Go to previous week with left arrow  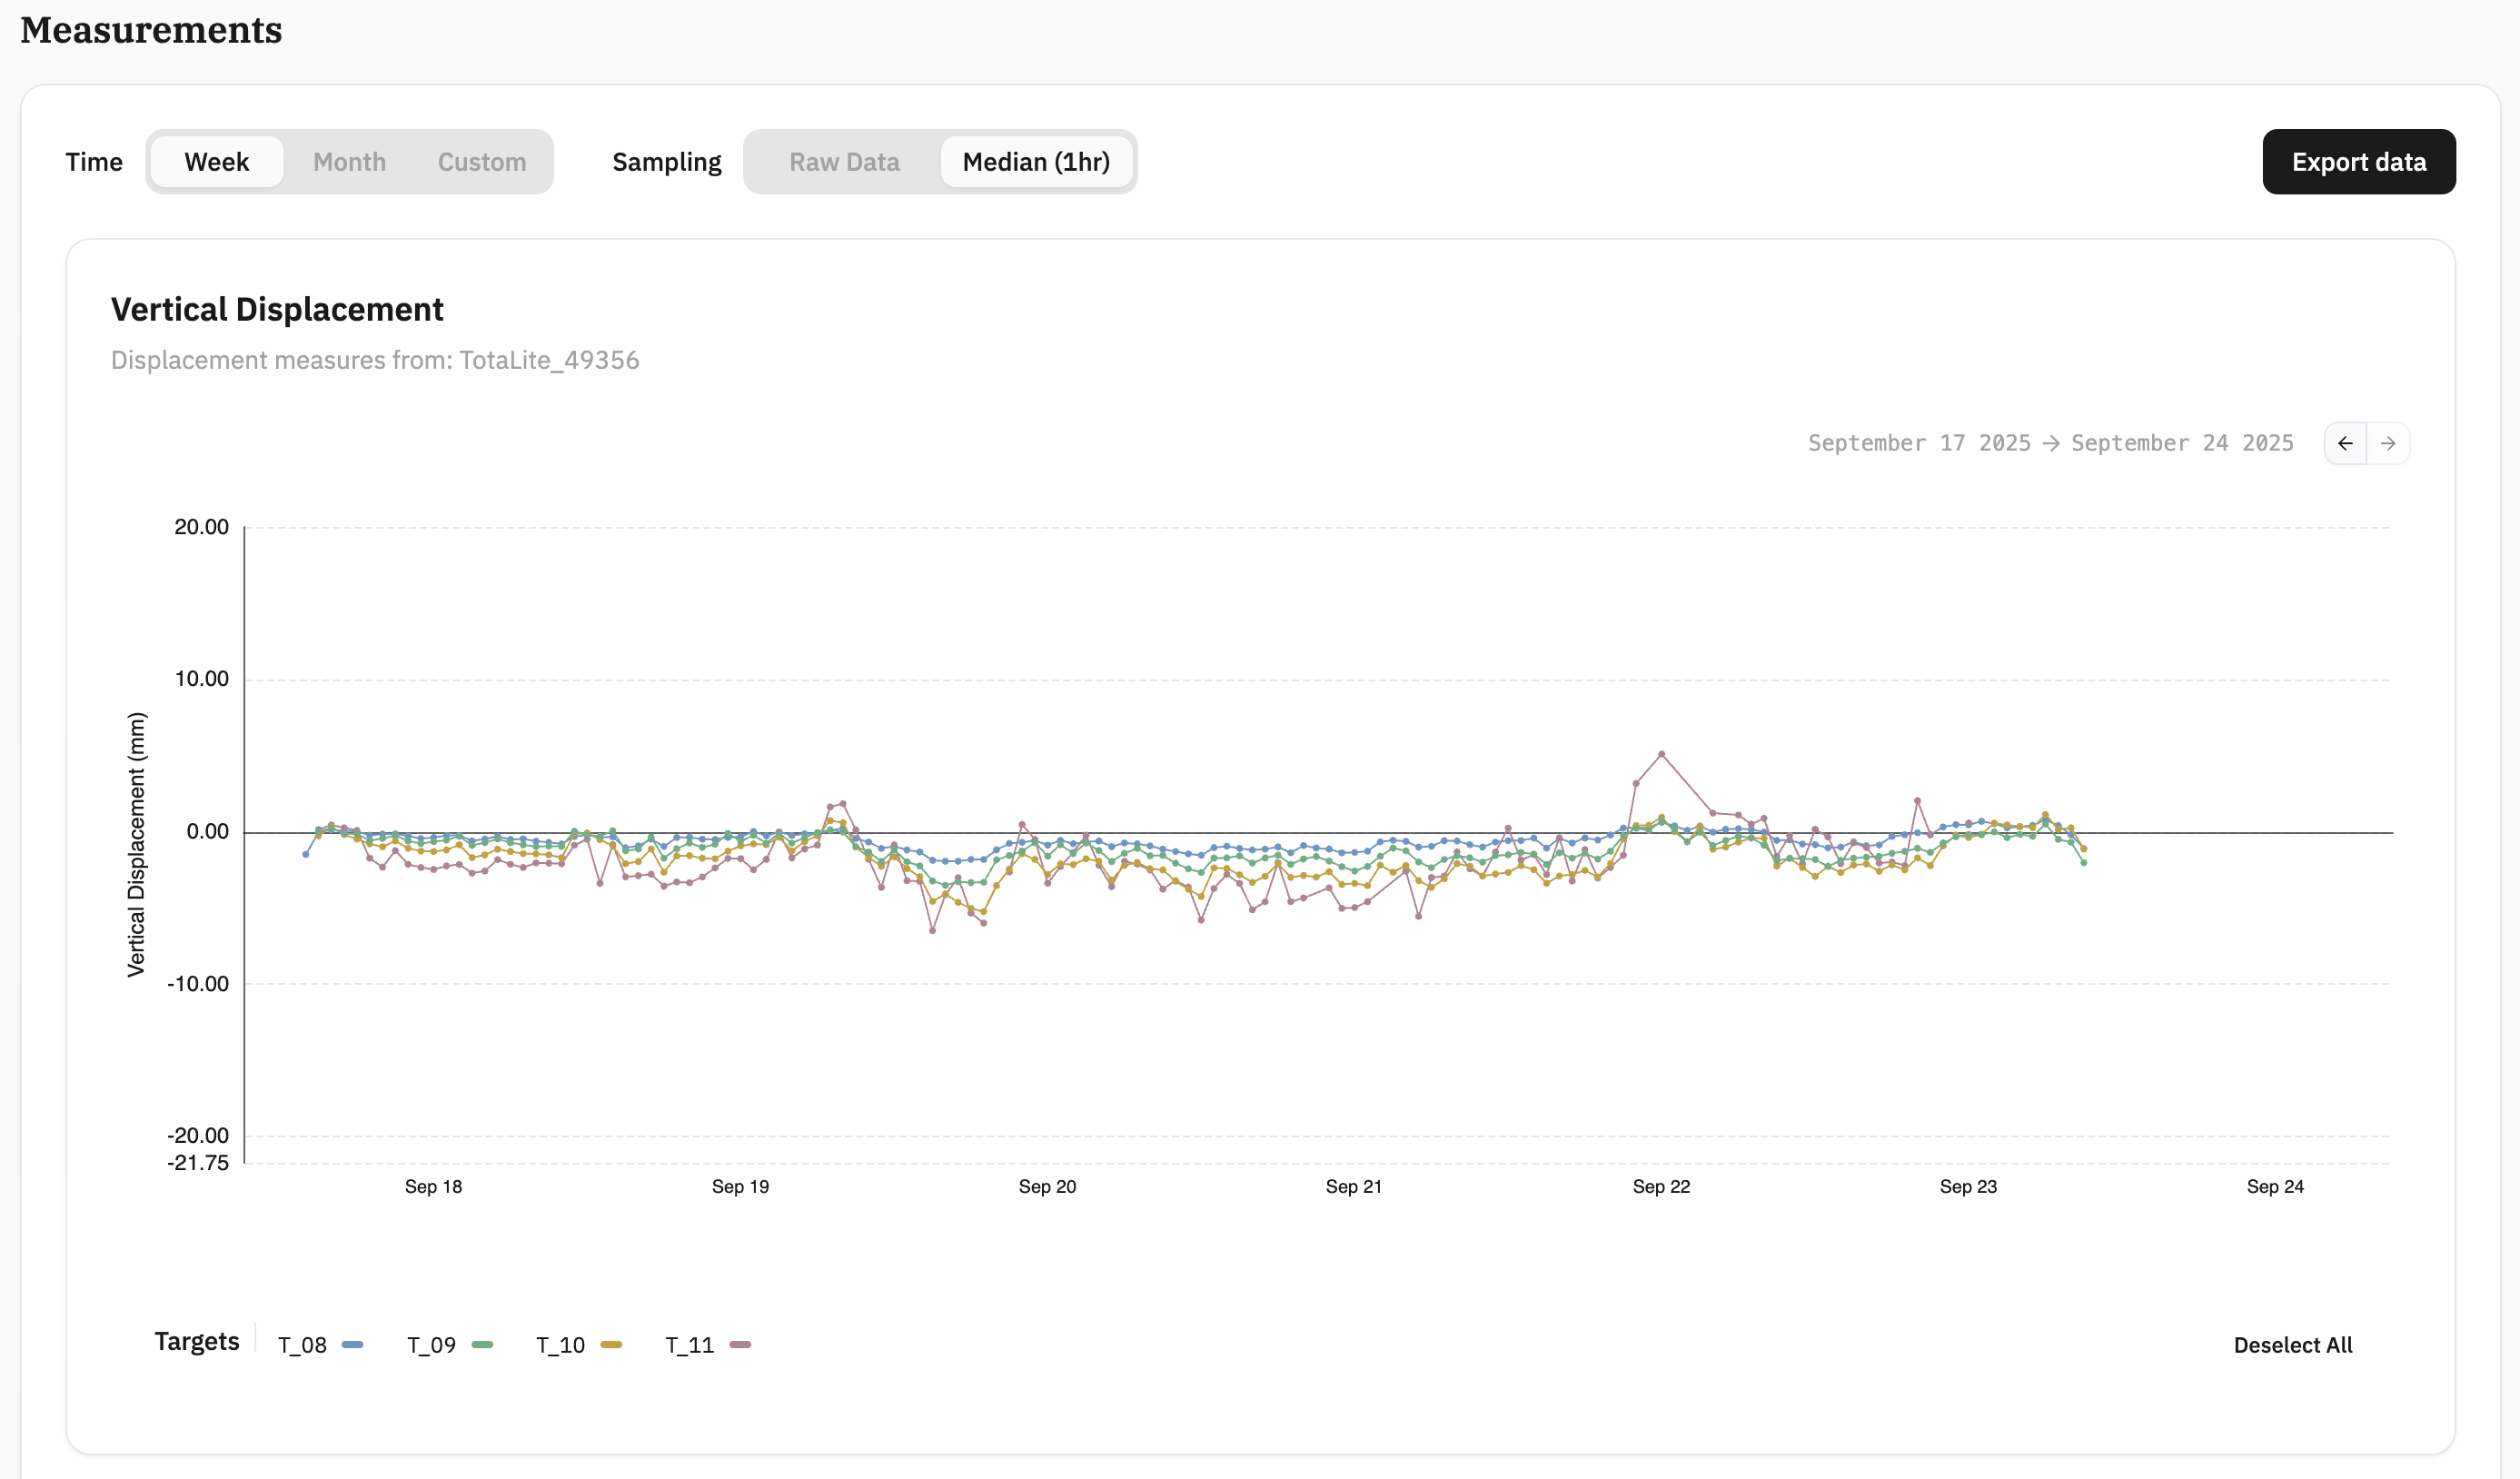click(x=2345, y=443)
